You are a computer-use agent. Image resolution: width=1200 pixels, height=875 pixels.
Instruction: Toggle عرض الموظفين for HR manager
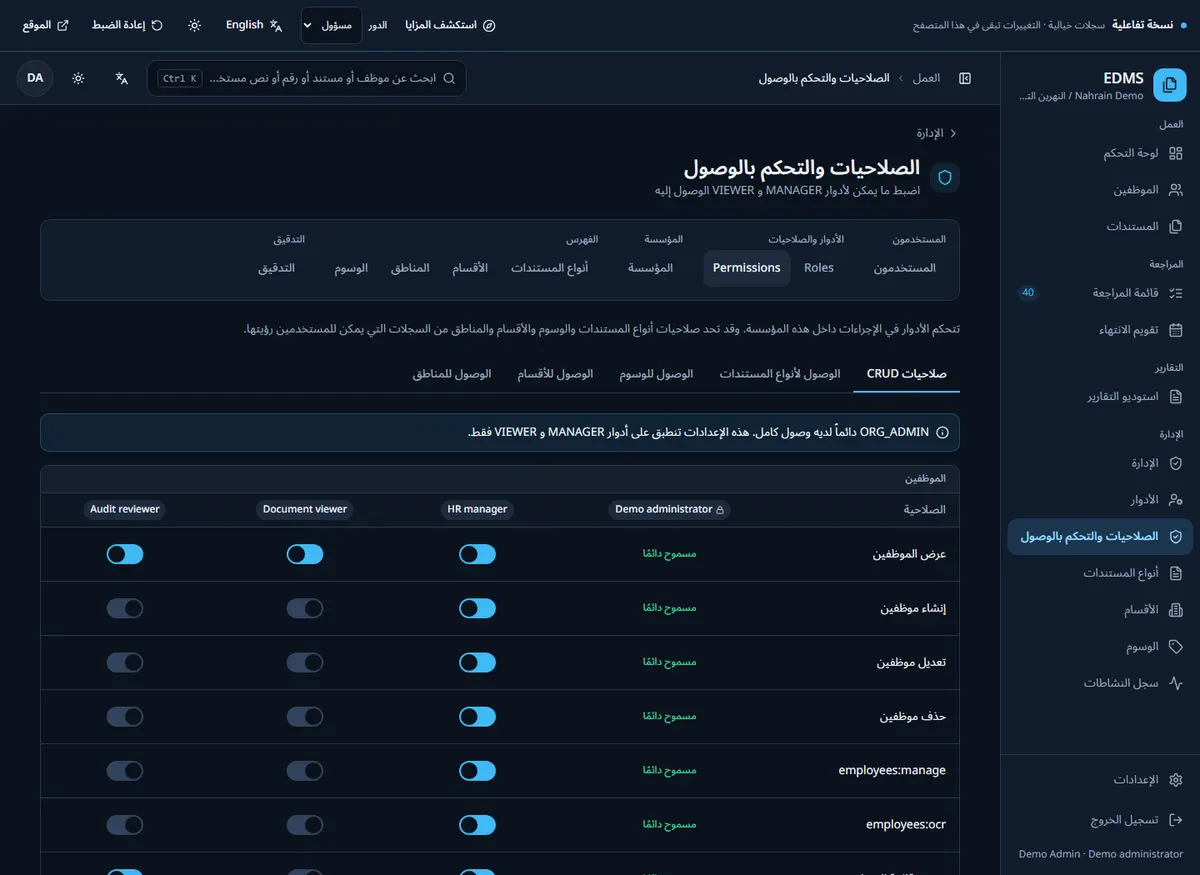tap(478, 554)
